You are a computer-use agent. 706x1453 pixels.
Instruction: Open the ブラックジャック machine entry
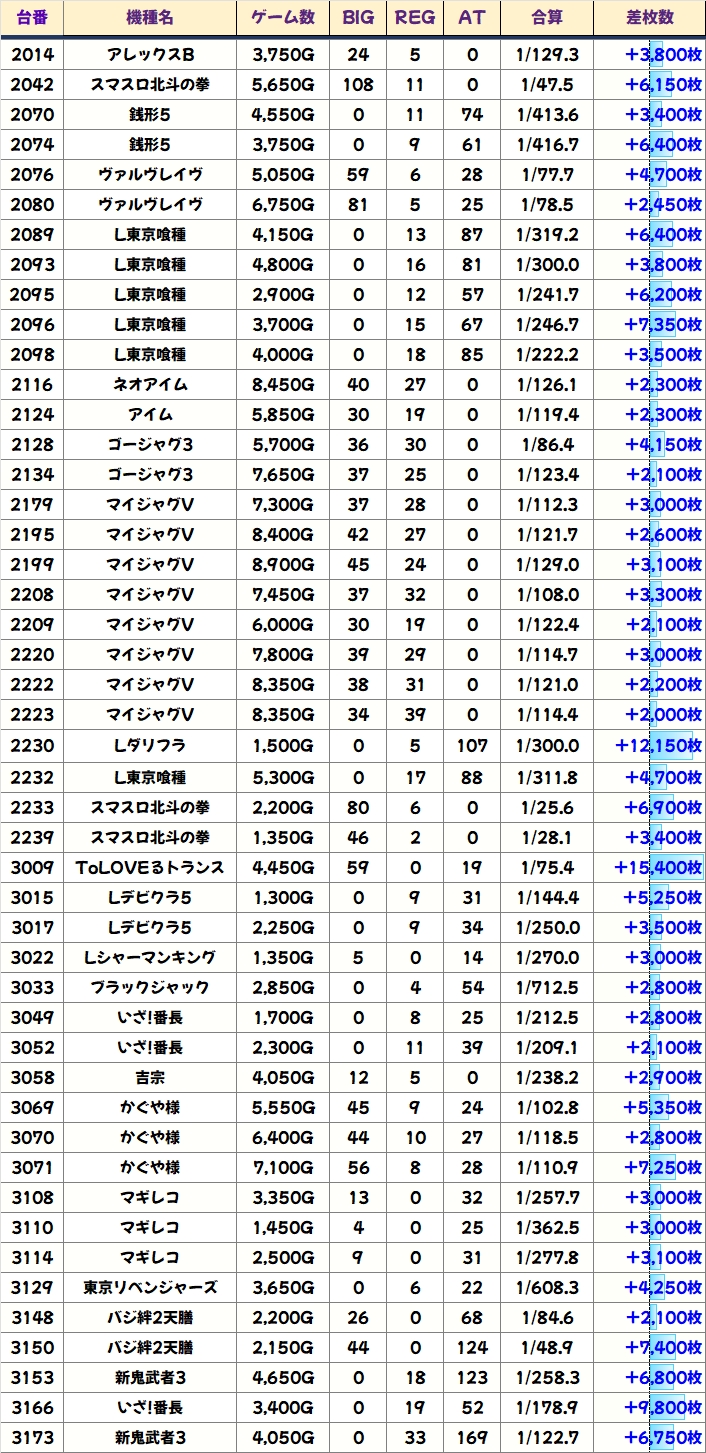point(150,988)
